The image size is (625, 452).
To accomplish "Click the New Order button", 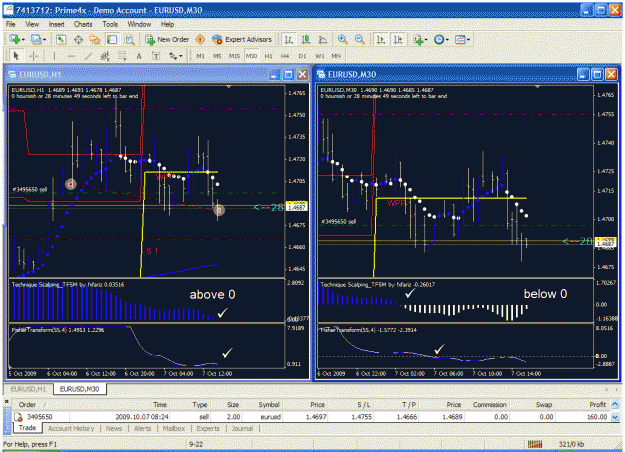I will pyautogui.click(x=167, y=39).
